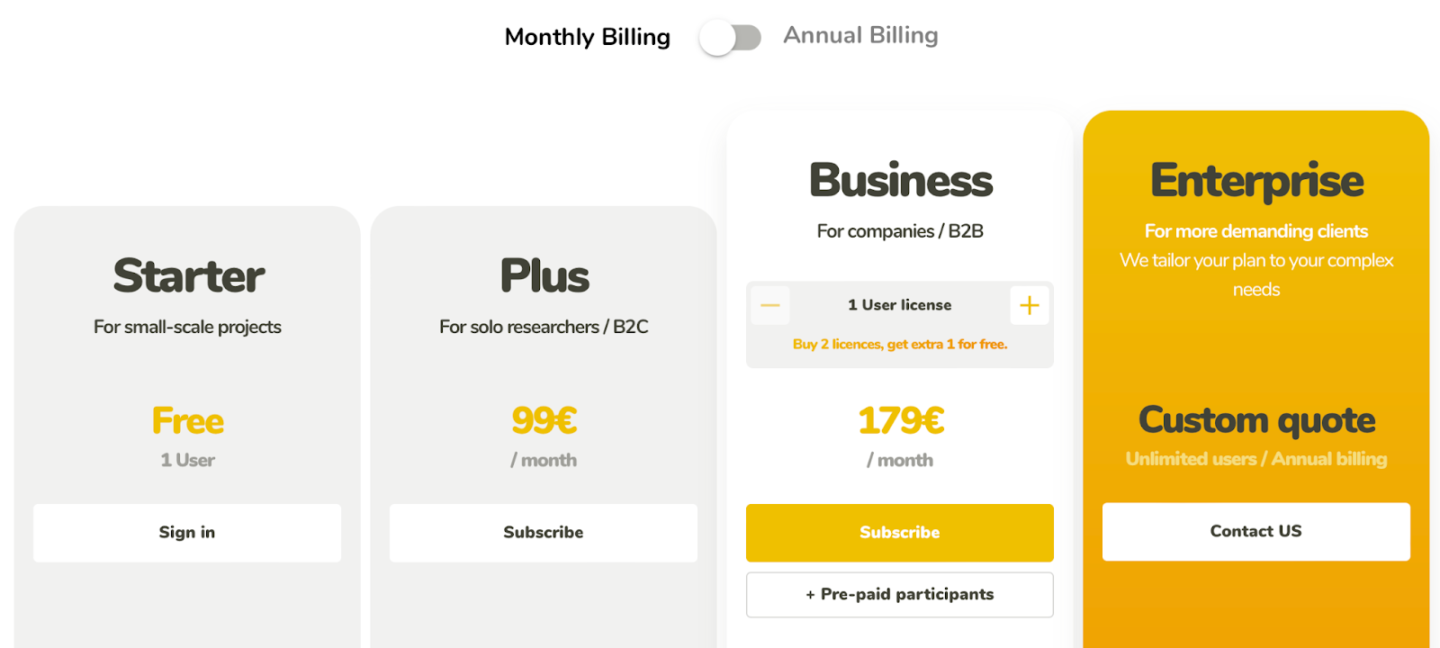Click the buy 2 licences promo text
The image size is (1440, 648).
coord(899,343)
